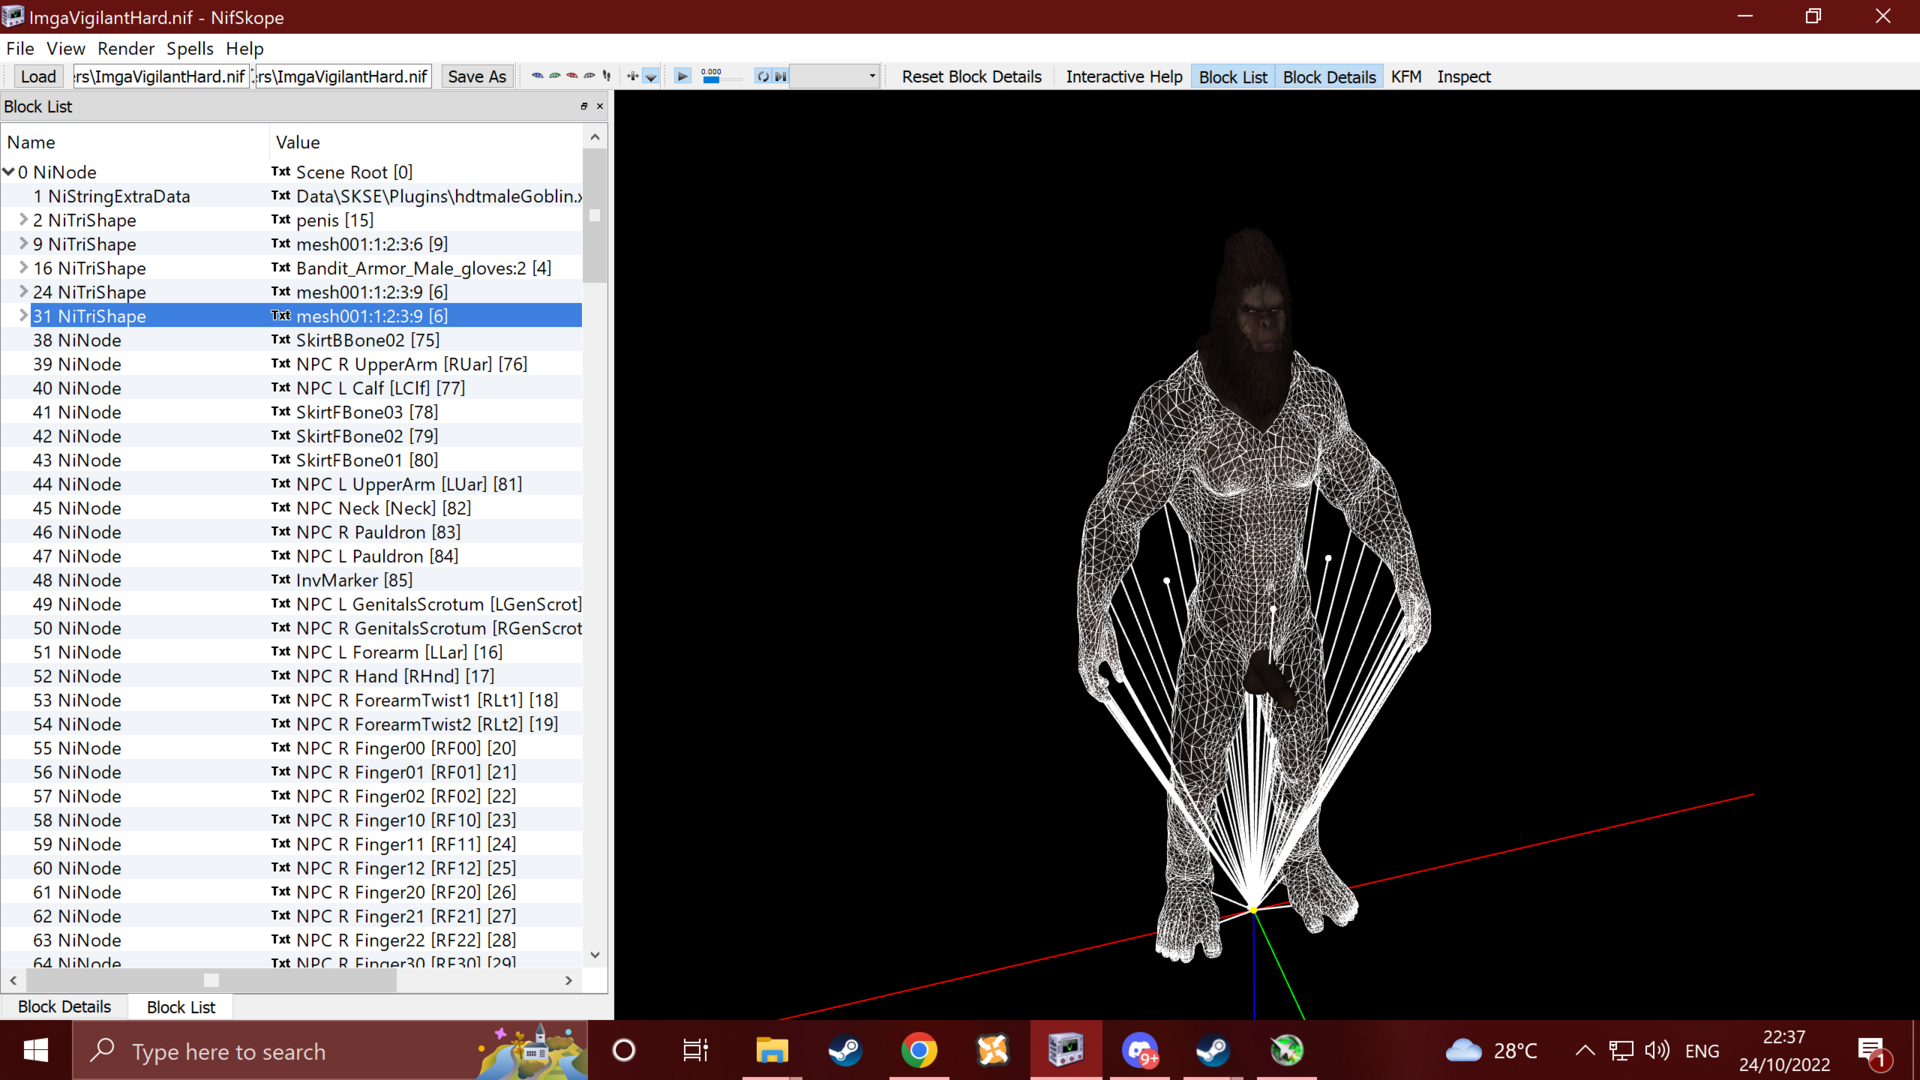The image size is (1920, 1080).
Task: Toggle animation play button
Action: [x=682, y=76]
